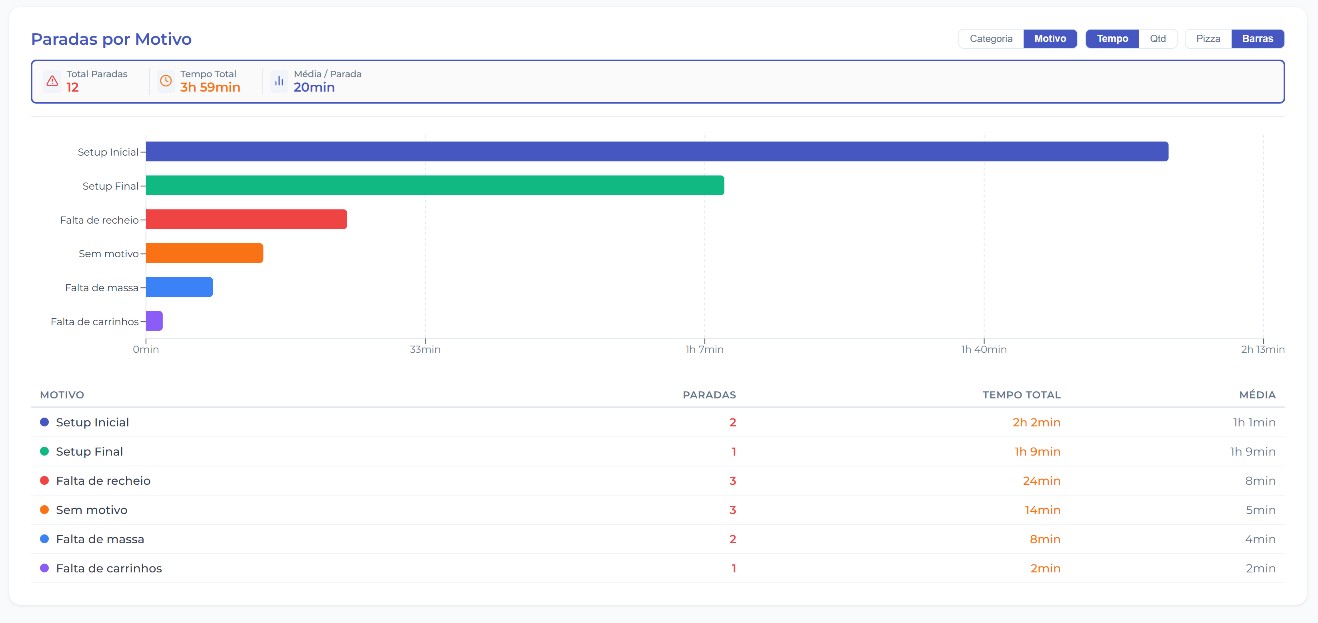The width and height of the screenshot is (1318, 623).
Task: Click the red Falta de recheio bar
Action: click(246, 219)
